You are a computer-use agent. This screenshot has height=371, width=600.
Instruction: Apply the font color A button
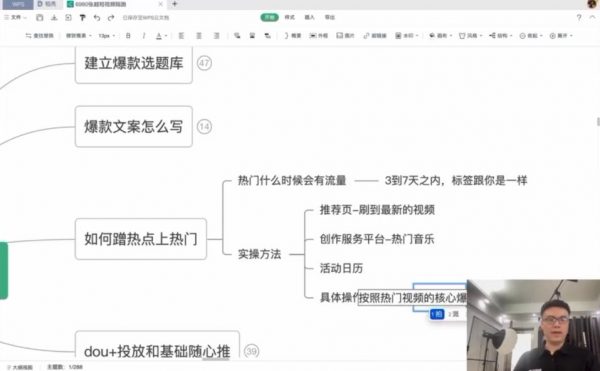tap(159, 36)
